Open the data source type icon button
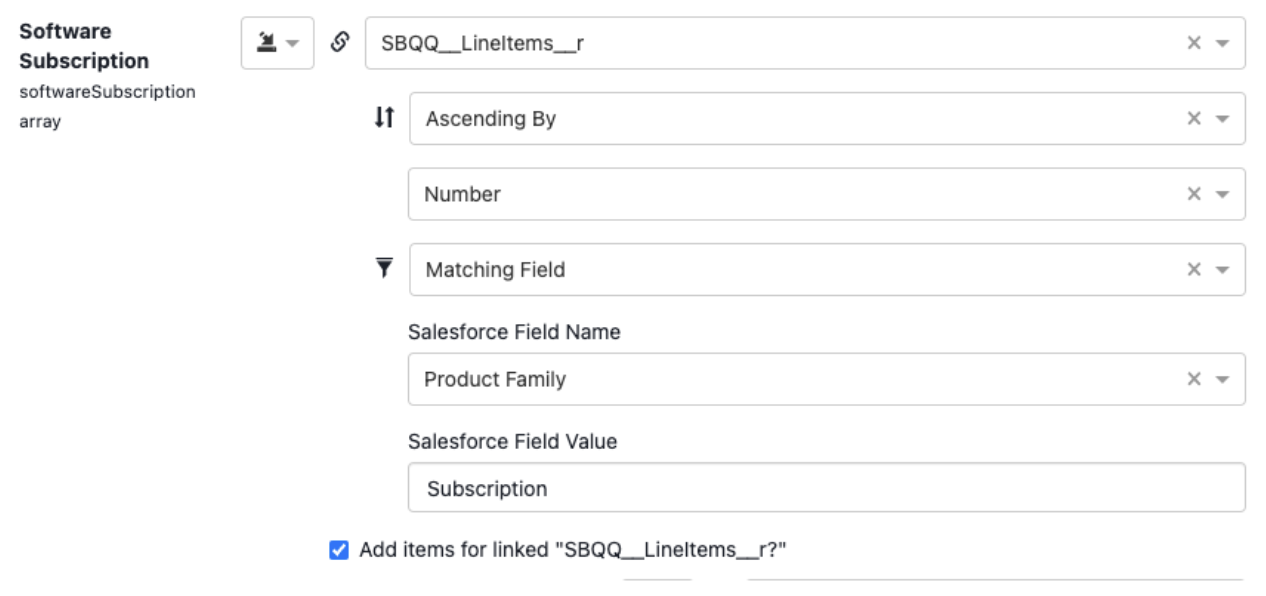The width and height of the screenshot is (1266, 596). pyautogui.click(x=277, y=43)
